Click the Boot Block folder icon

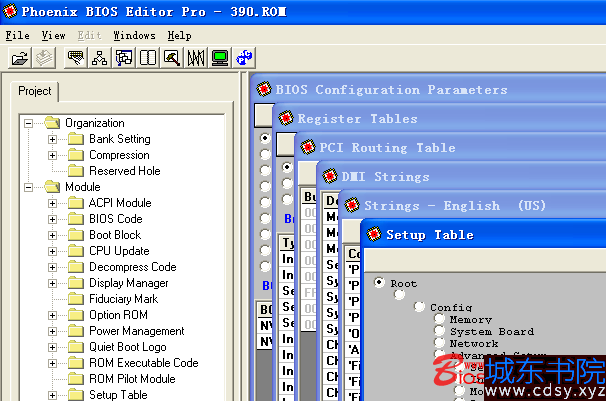[x=76, y=235]
